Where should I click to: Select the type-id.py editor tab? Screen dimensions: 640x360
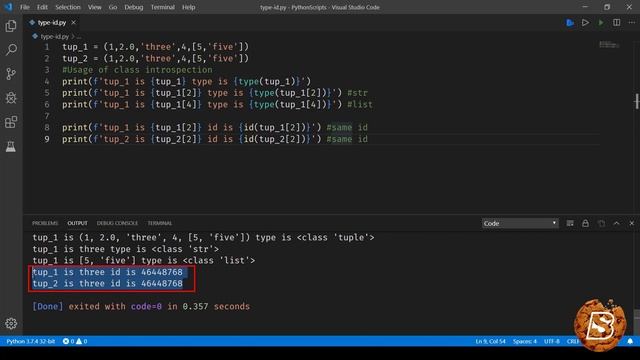tap(51, 23)
